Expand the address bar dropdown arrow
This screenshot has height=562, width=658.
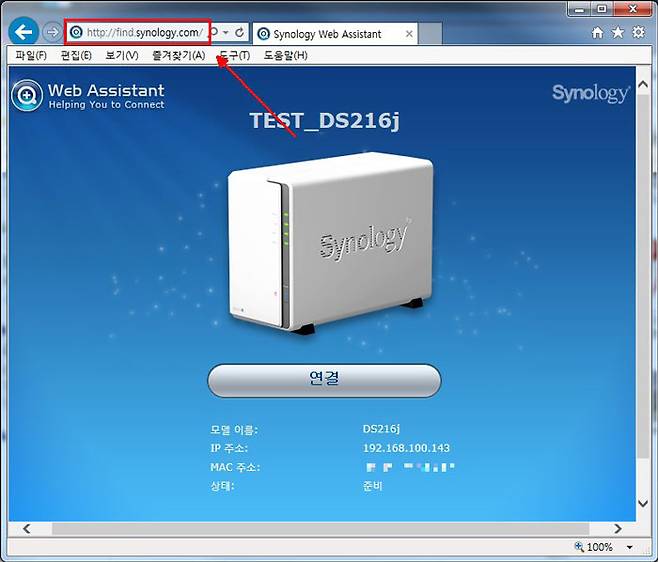click(226, 33)
